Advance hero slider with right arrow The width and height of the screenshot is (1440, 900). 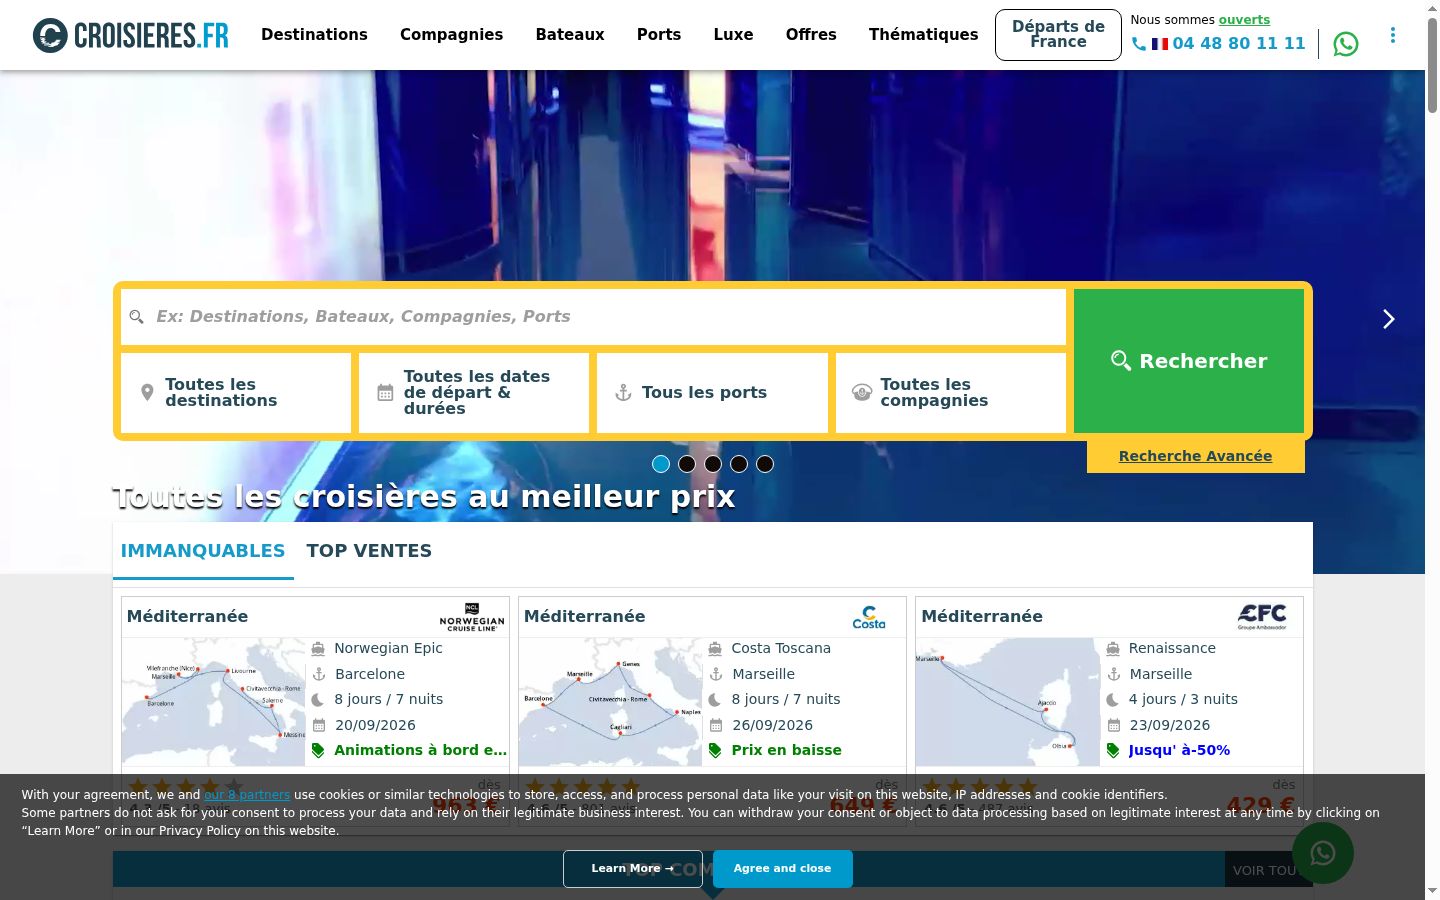coord(1388,319)
